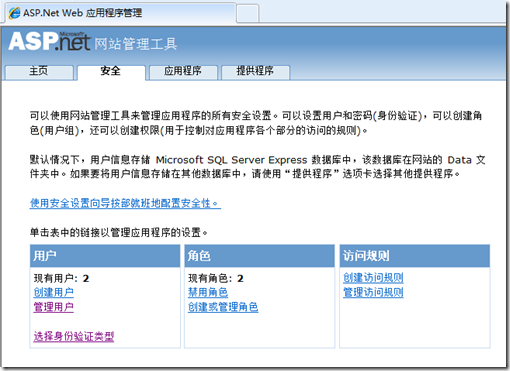Click the Internet Explorer icon on browser tab

(15, 13)
